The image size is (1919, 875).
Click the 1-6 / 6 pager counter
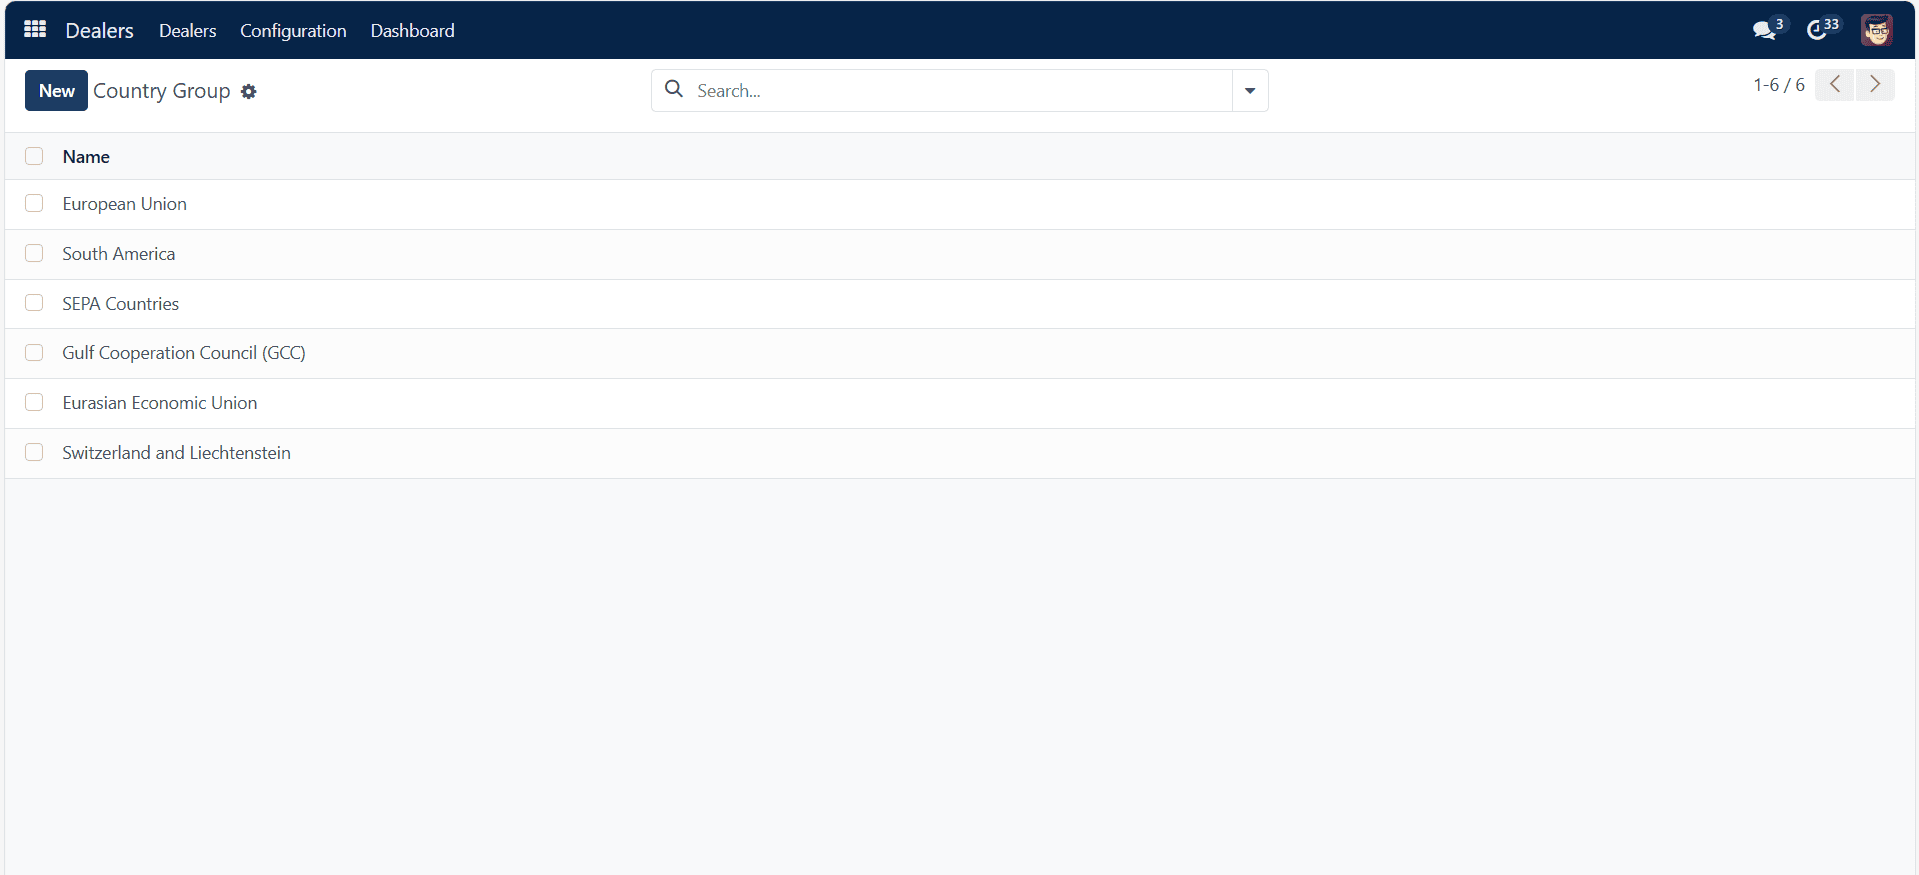tap(1778, 85)
